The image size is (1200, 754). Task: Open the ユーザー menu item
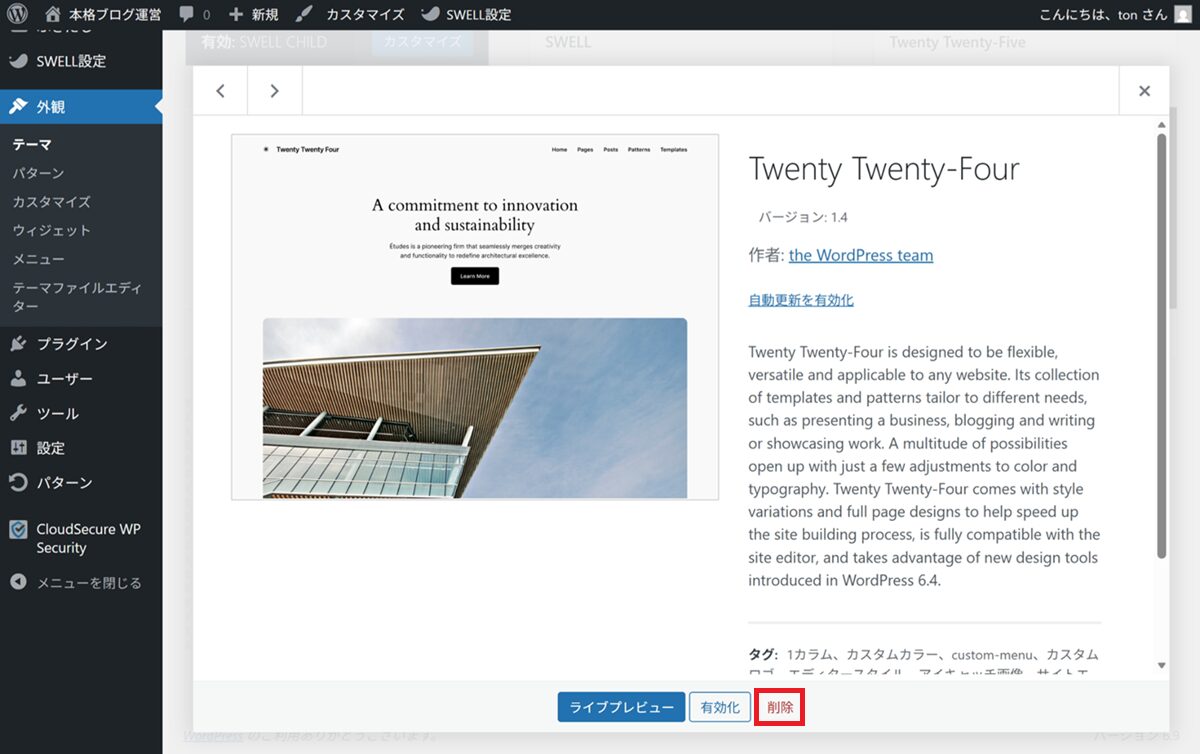pos(64,379)
